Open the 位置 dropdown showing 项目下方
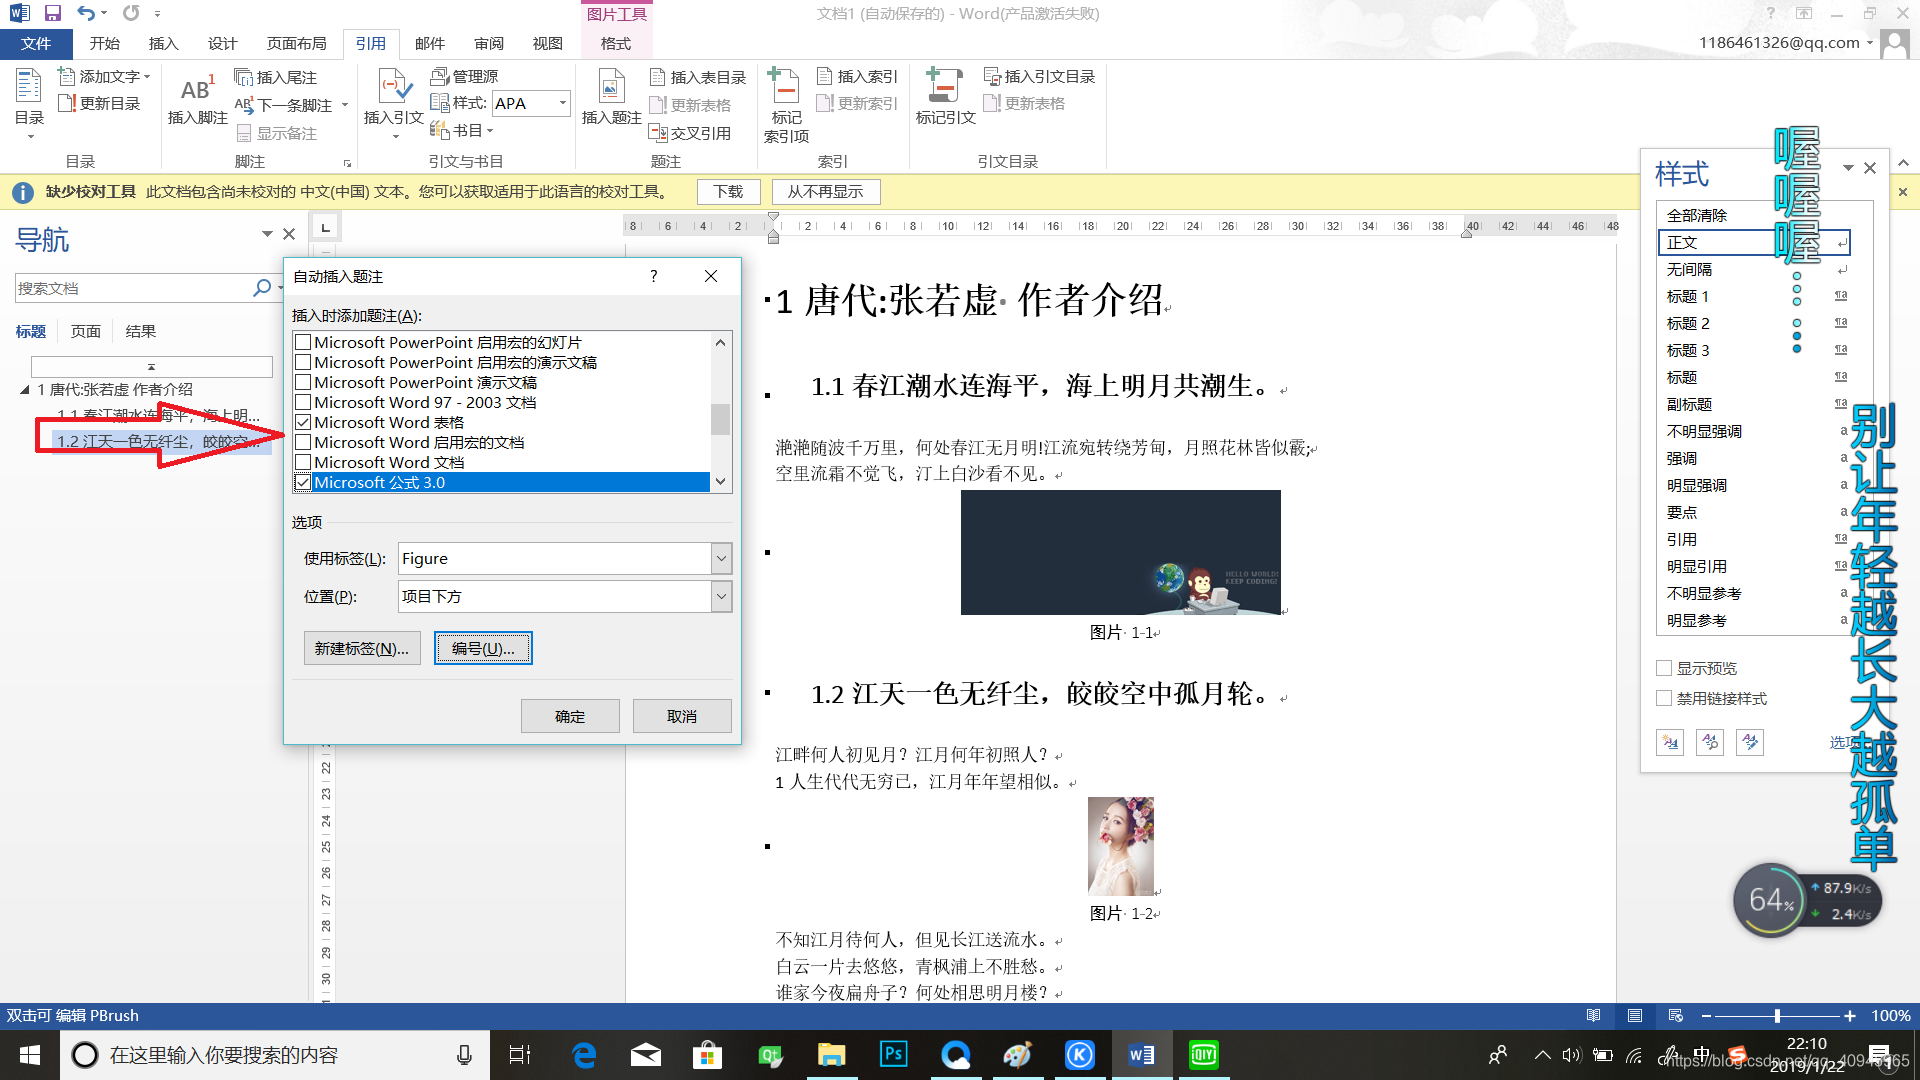Image resolution: width=1920 pixels, height=1080 pixels. tap(721, 596)
